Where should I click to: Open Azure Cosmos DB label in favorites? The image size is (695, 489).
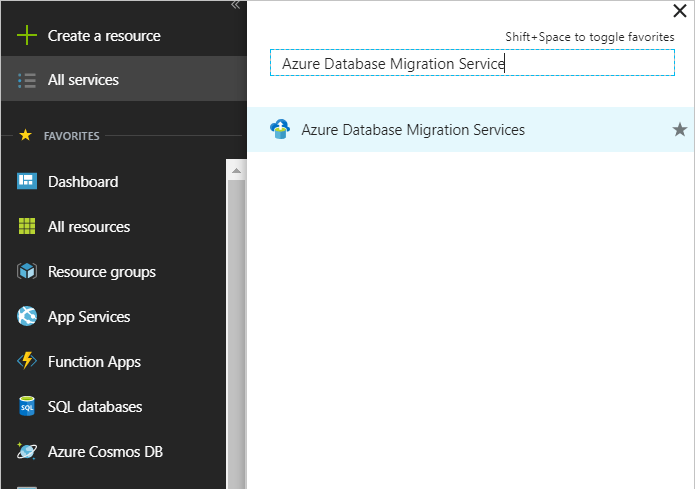[105, 452]
